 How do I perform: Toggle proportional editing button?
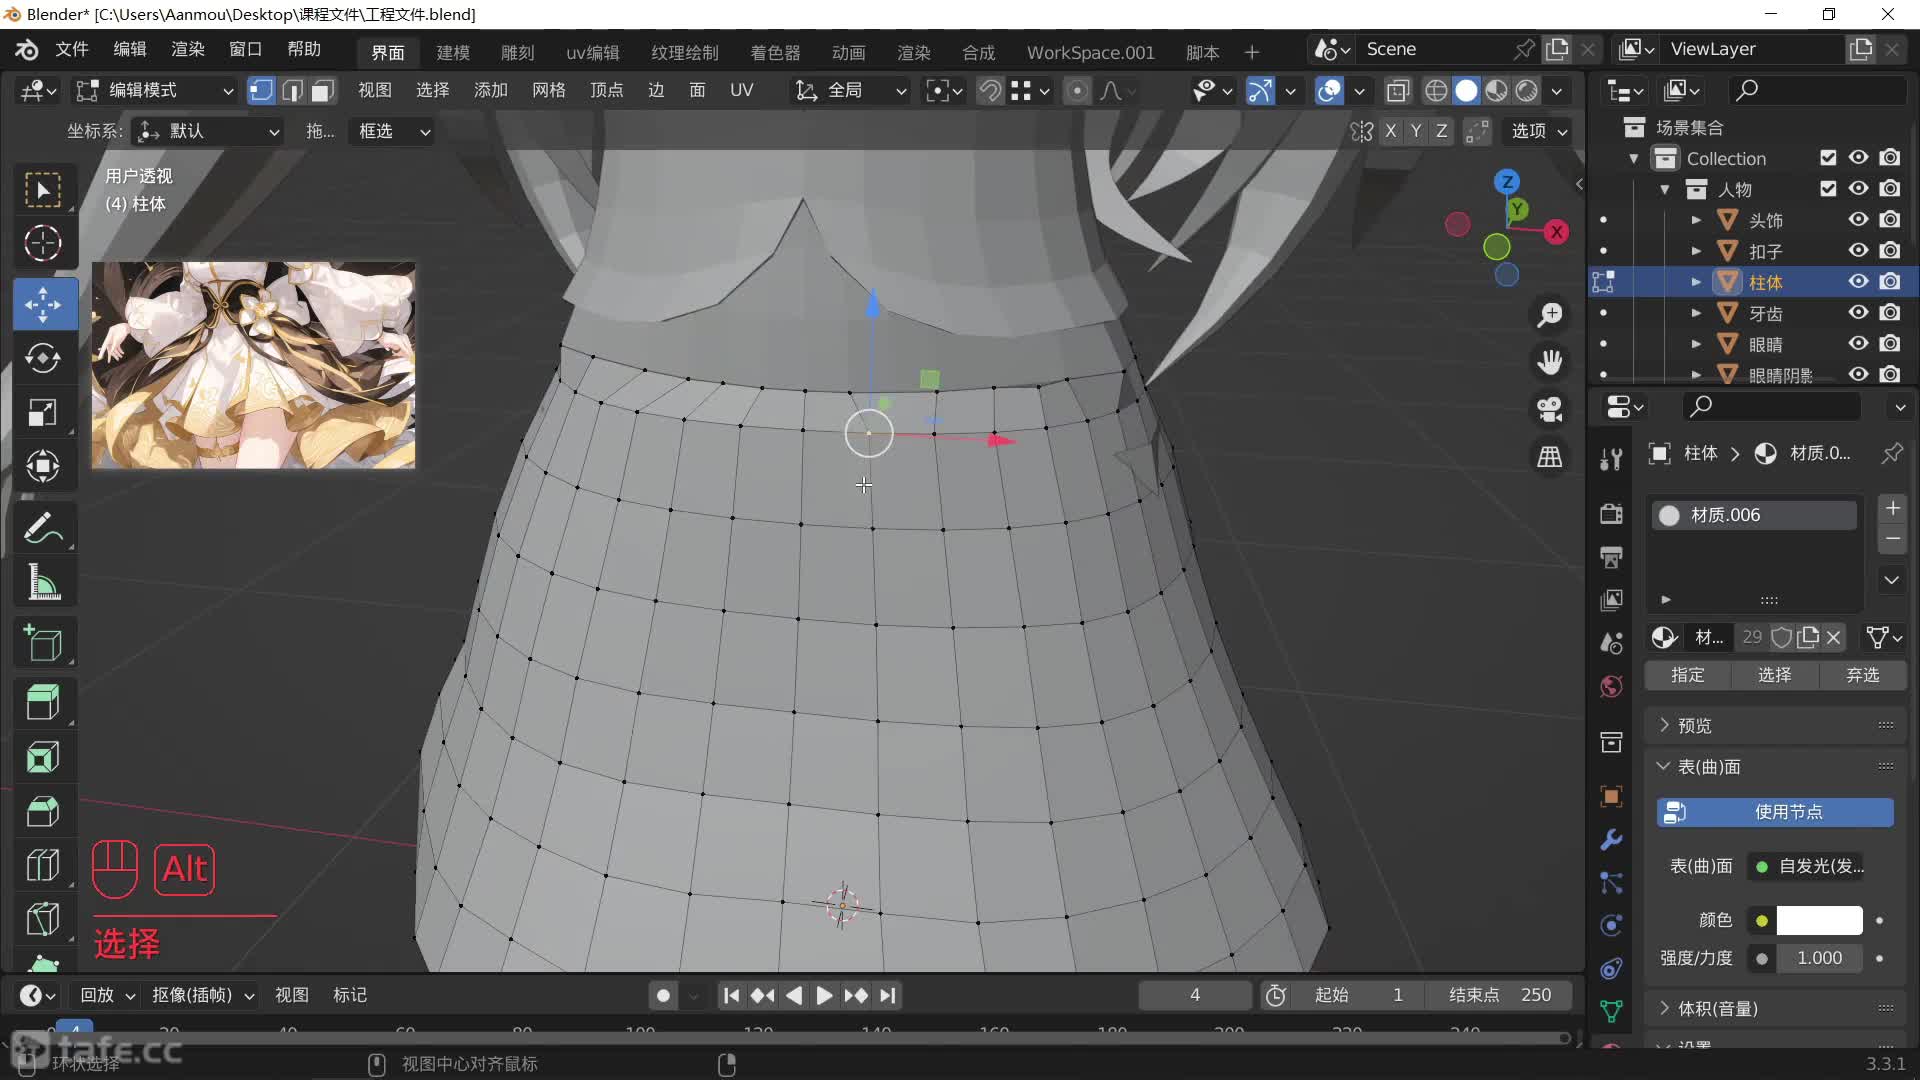[1077, 91]
